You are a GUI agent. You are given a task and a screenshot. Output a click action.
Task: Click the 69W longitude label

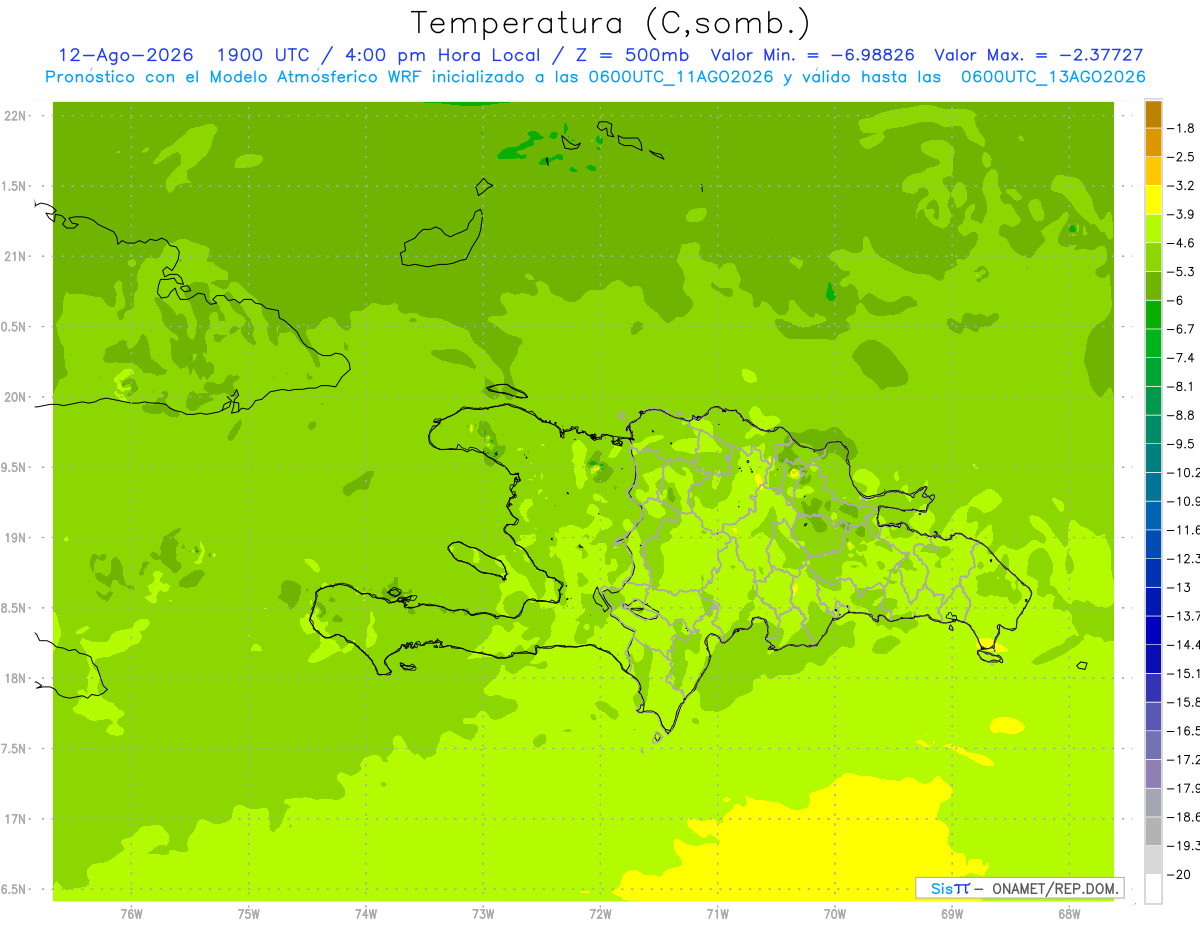(952, 914)
